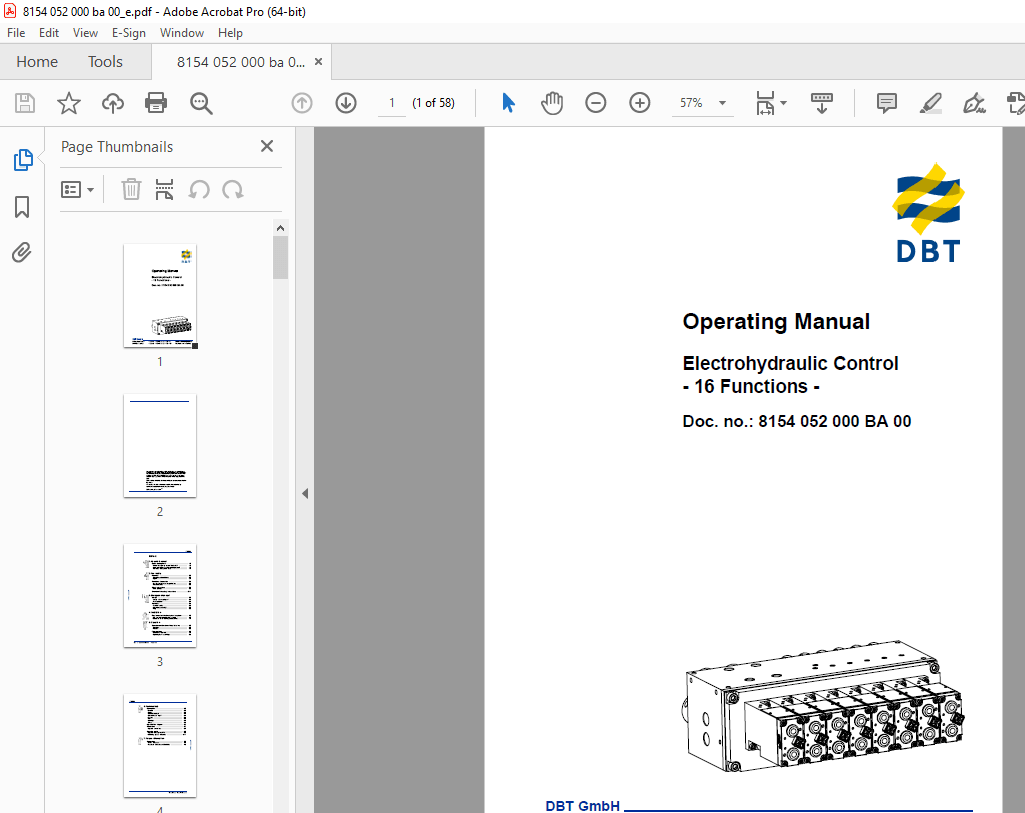This screenshot has height=813, width=1025.
Task: Rotate page clockwise
Action: pos(233,190)
